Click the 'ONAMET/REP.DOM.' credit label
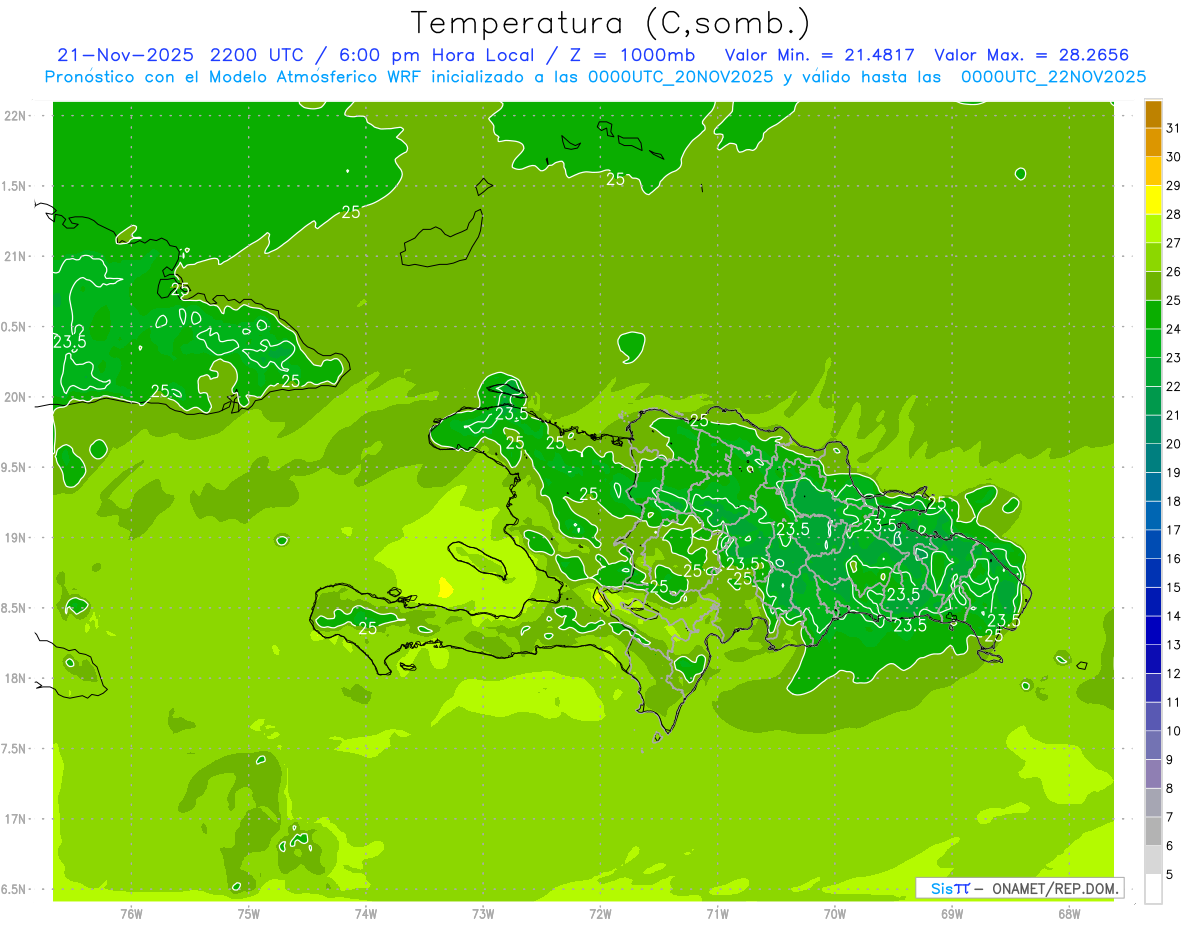Image resolution: width=1200 pixels, height=927 pixels. (1054, 888)
